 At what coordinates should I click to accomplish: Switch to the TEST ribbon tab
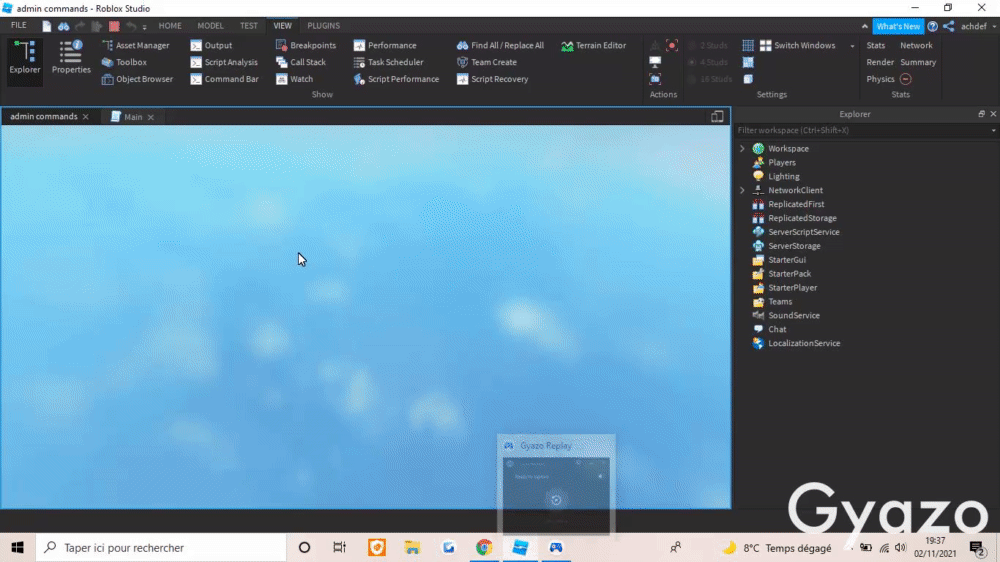[x=249, y=26]
